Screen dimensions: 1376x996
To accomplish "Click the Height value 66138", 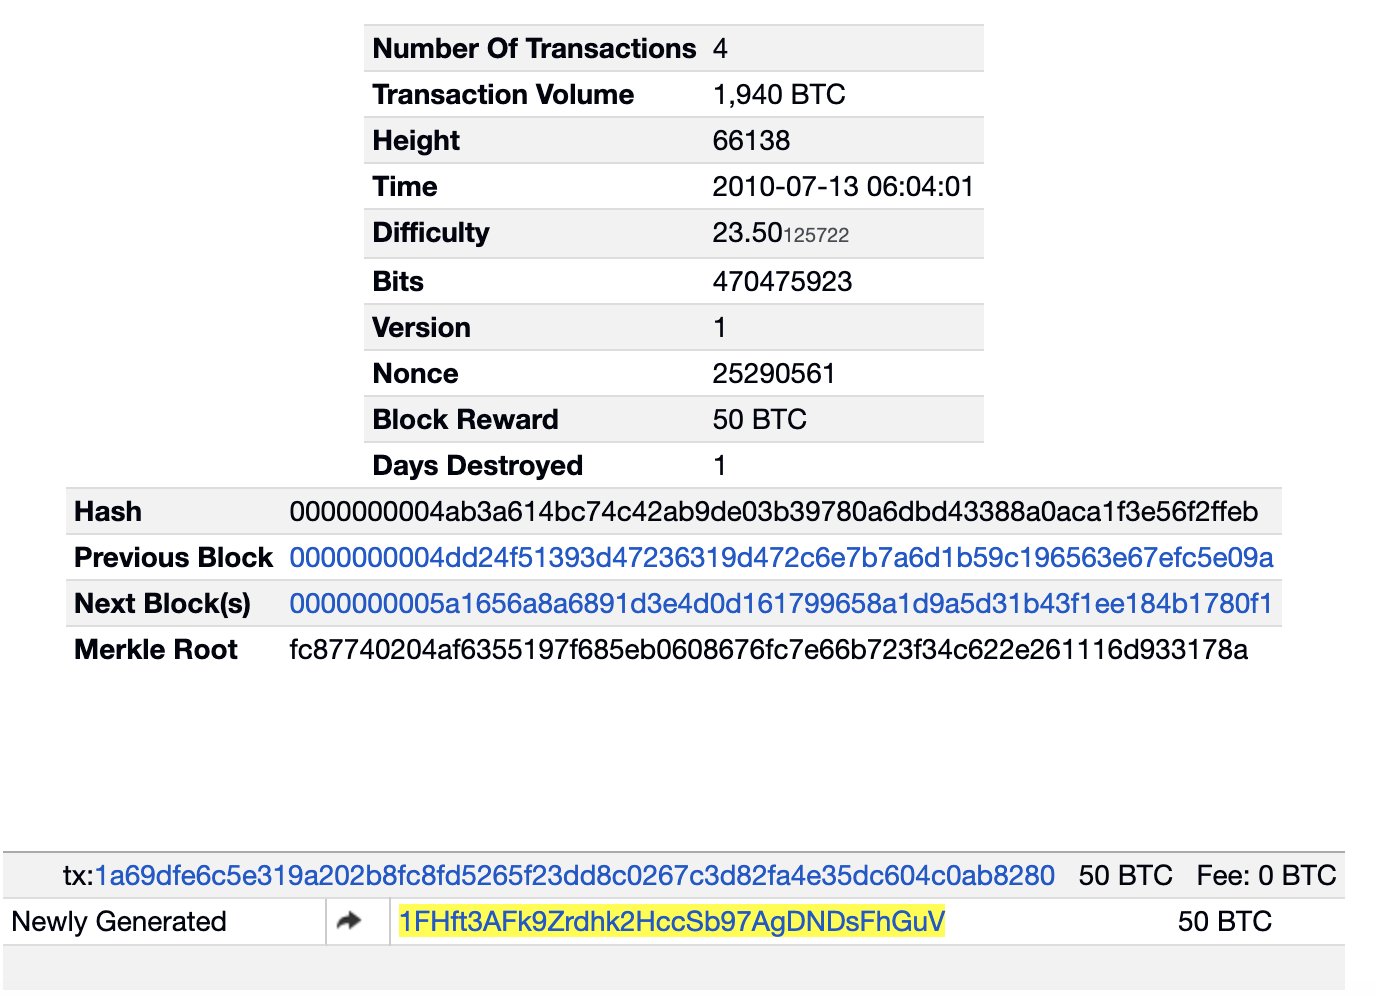I will pos(751,140).
